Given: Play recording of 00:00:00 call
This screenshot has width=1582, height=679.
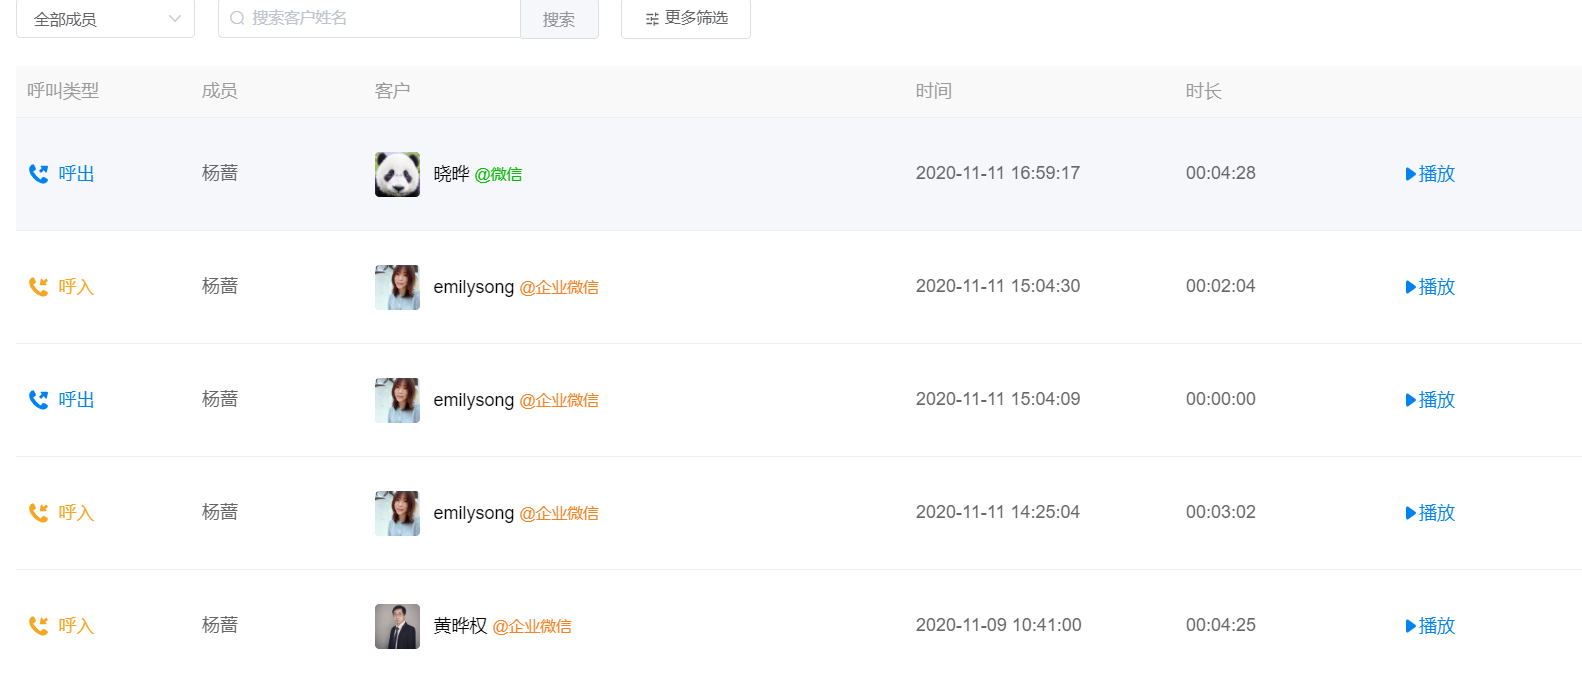Looking at the screenshot, I should [1430, 400].
